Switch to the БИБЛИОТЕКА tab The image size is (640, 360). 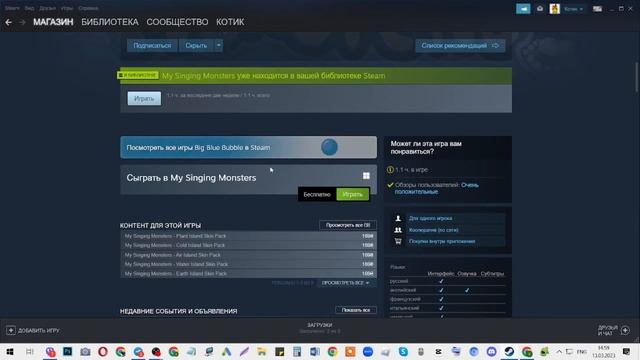(x=110, y=22)
